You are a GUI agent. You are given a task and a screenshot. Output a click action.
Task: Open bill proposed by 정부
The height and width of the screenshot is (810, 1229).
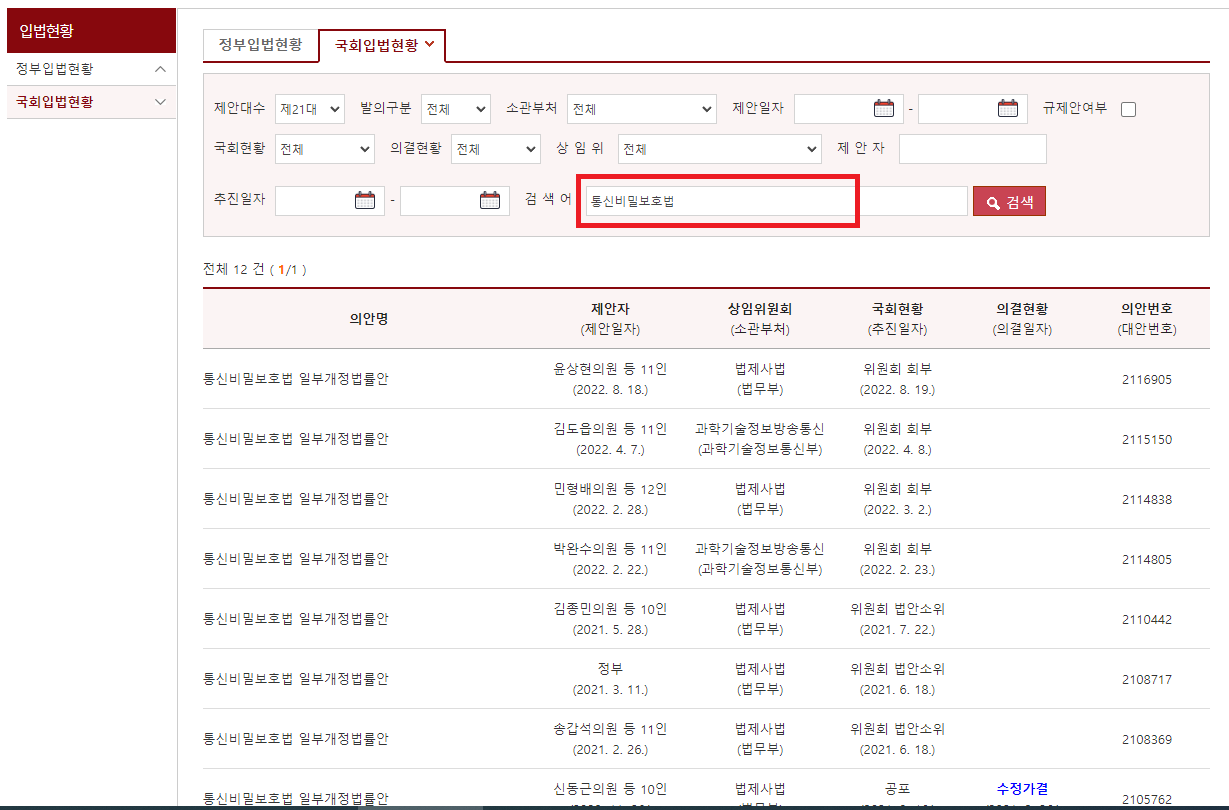[x=296, y=679]
